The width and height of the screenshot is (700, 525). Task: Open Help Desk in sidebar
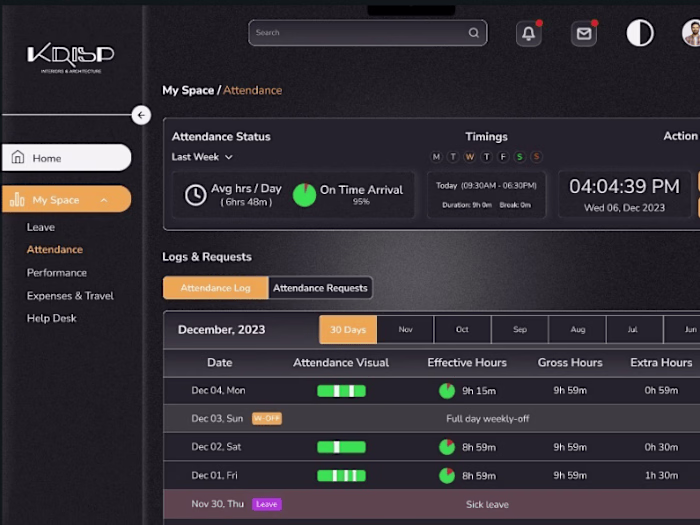(x=51, y=318)
